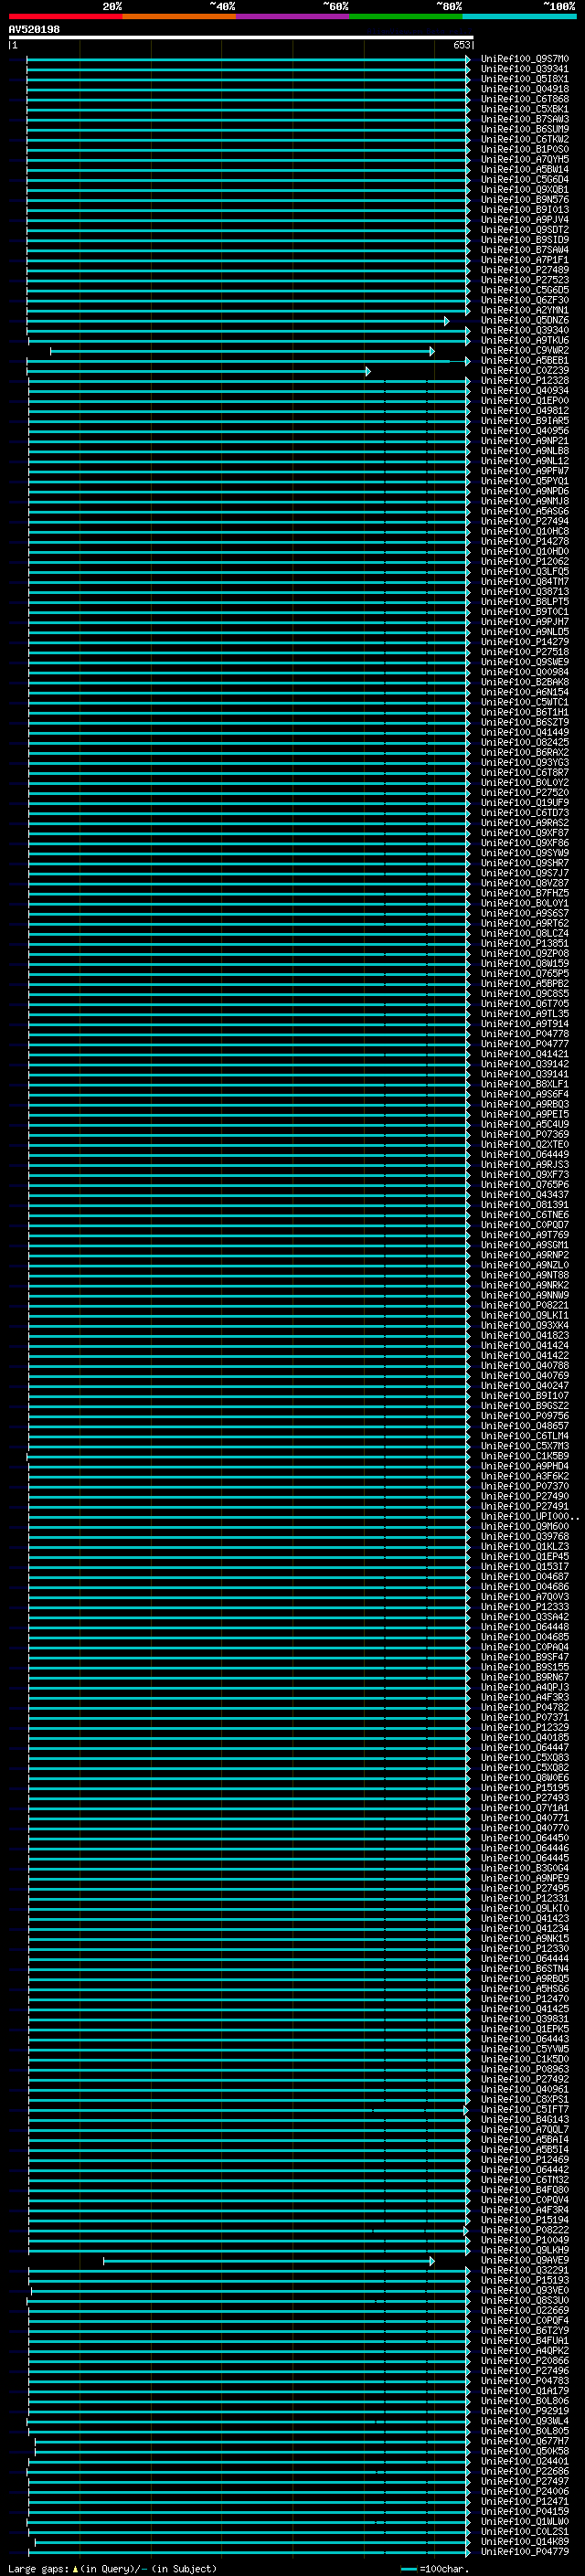Select the UniRef100_P04779 label
585x2576 pixels.
[525, 2551]
